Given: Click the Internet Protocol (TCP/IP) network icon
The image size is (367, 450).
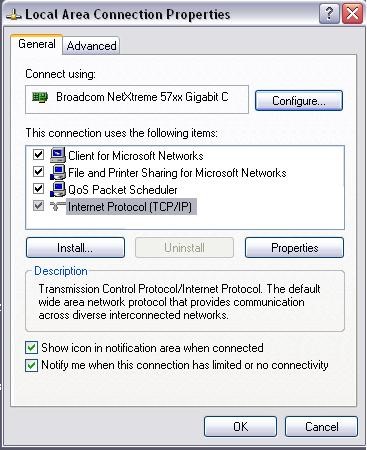Looking at the screenshot, I should tap(57, 206).
